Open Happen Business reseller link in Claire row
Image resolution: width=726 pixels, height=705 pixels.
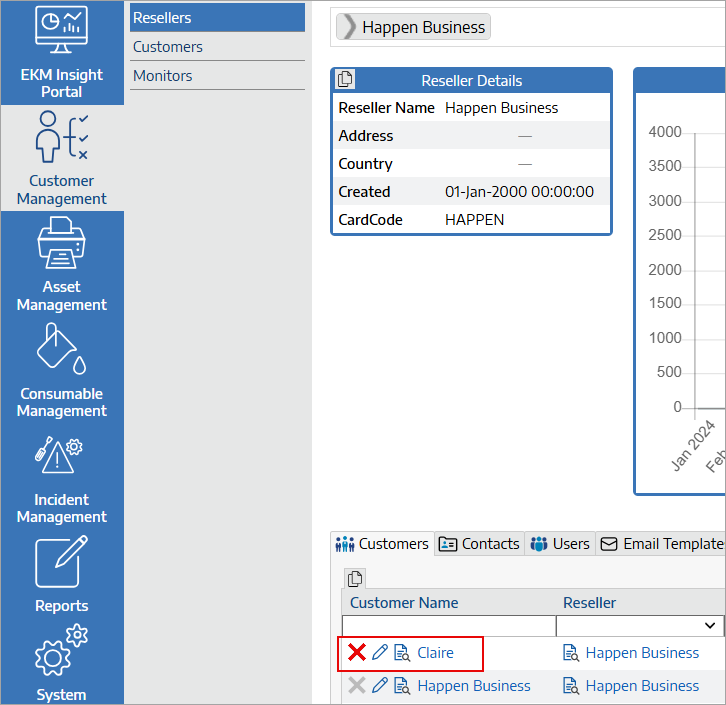click(x=642, y=653)
